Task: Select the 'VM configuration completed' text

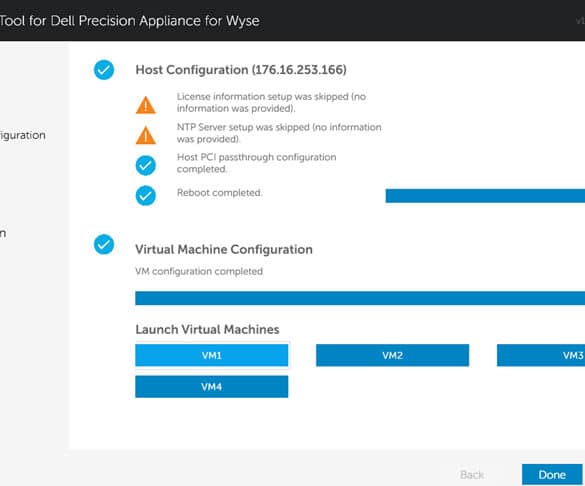Action: point(199,271)
